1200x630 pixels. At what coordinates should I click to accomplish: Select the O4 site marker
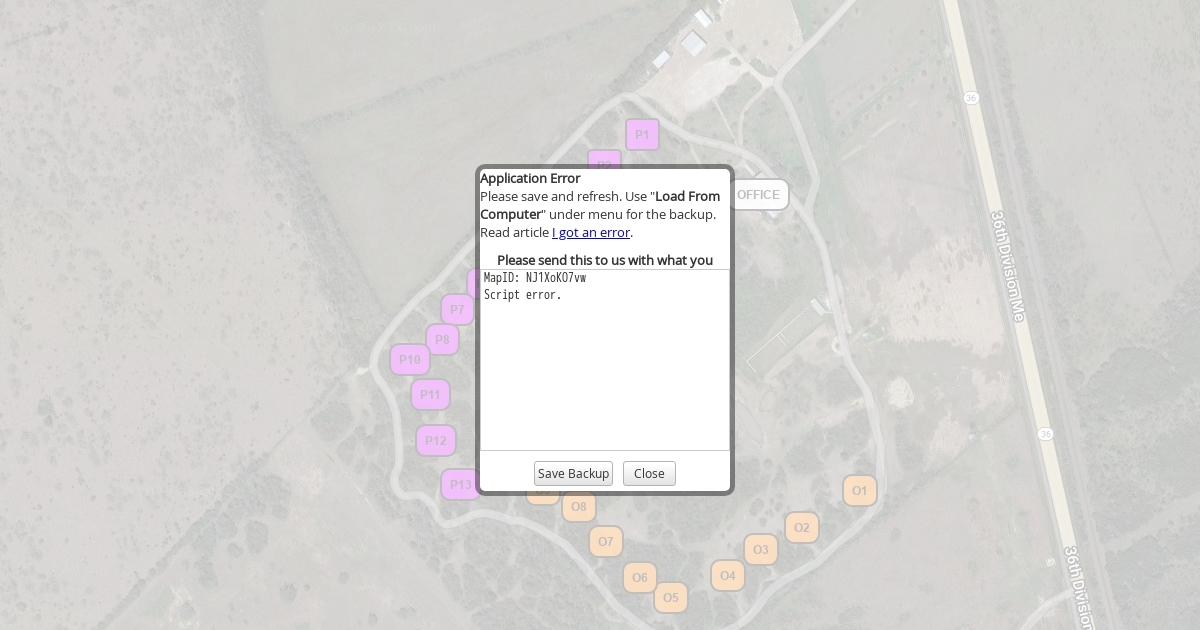coord(728,575)
